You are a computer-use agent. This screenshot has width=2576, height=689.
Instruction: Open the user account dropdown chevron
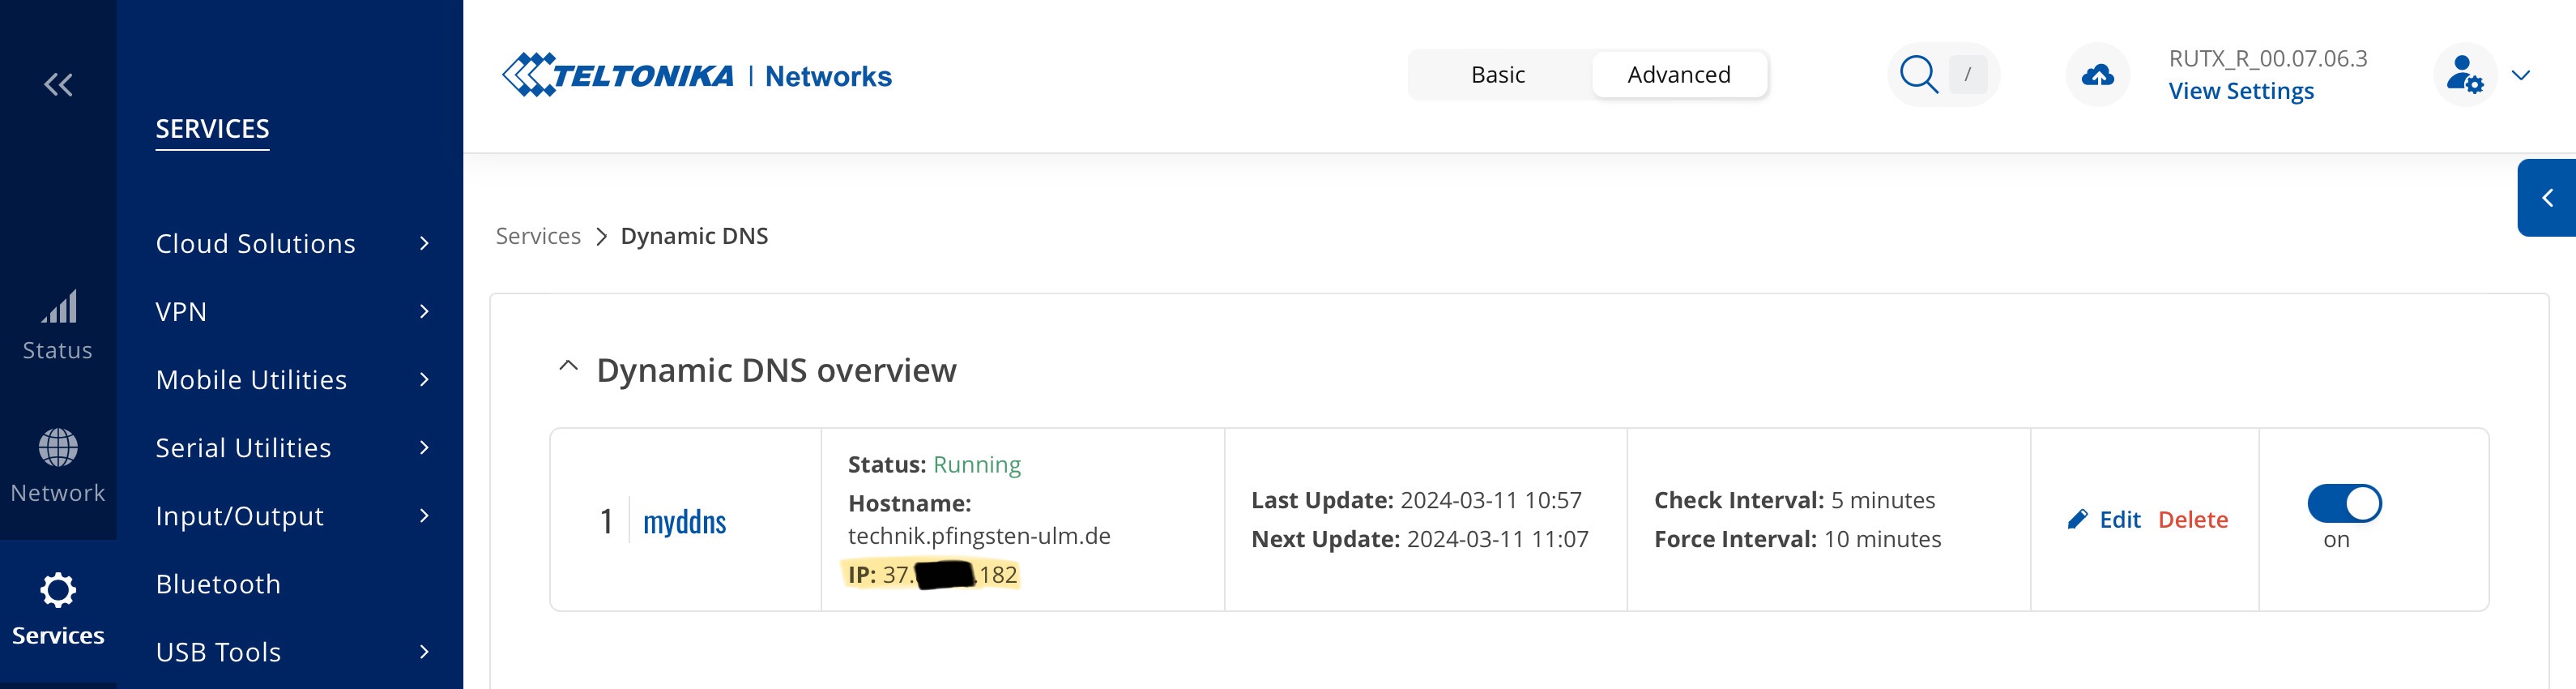click(x=2521, y=75)
